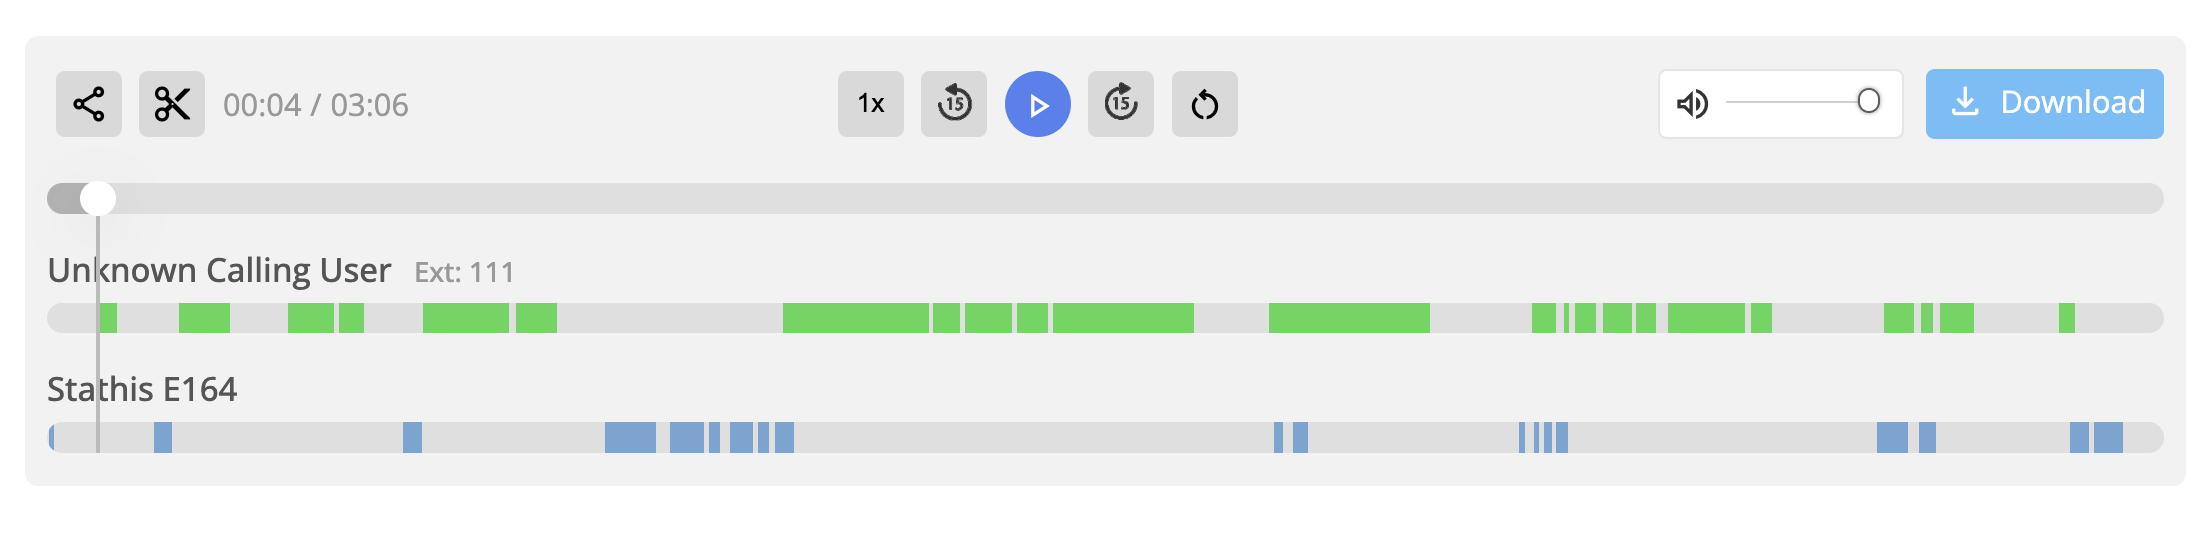Mute audio with the speaker icon
The height and width of the screenshot is (560, 2212).
coord(1692,103)
